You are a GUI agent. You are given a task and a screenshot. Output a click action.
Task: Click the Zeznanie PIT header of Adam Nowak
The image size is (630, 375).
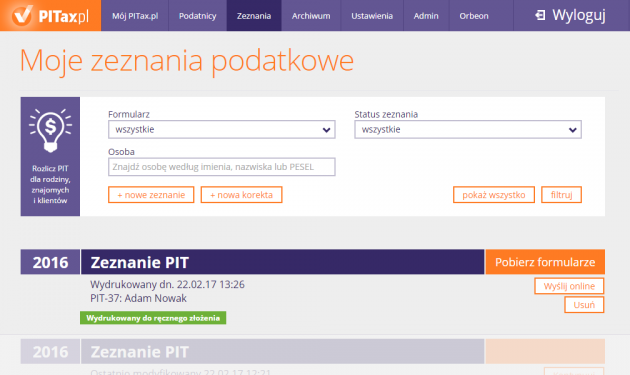[x=282, y=262]
